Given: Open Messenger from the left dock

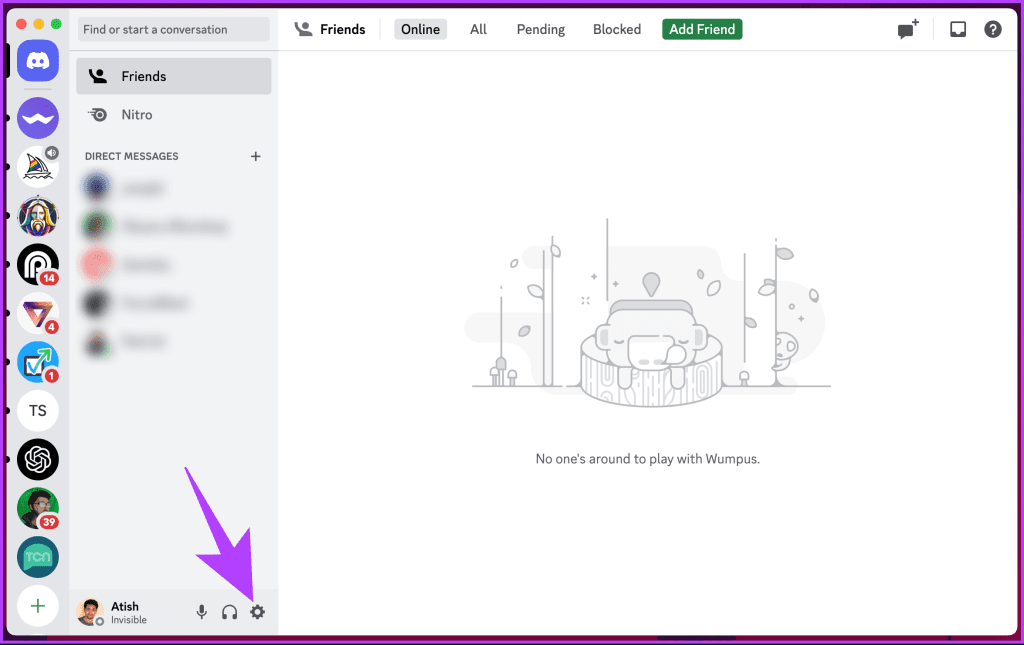Looking at the screenshot, I should coord(38,117).
